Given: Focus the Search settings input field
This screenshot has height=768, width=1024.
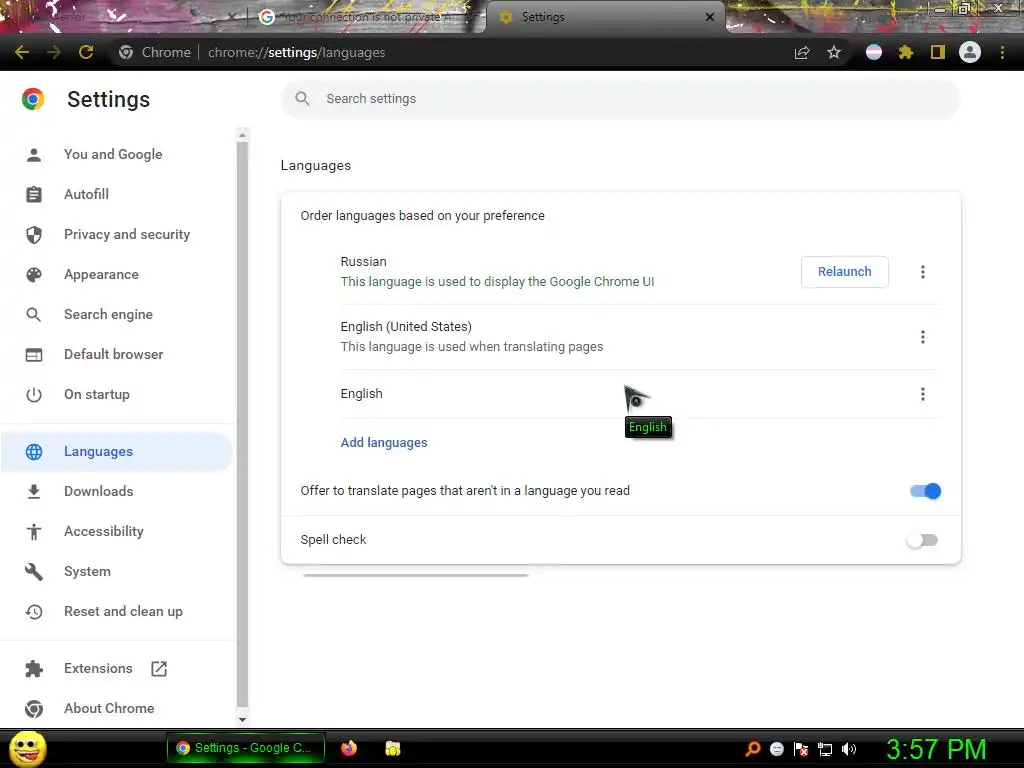Looking at the screenshot, I should pos(620,99).
